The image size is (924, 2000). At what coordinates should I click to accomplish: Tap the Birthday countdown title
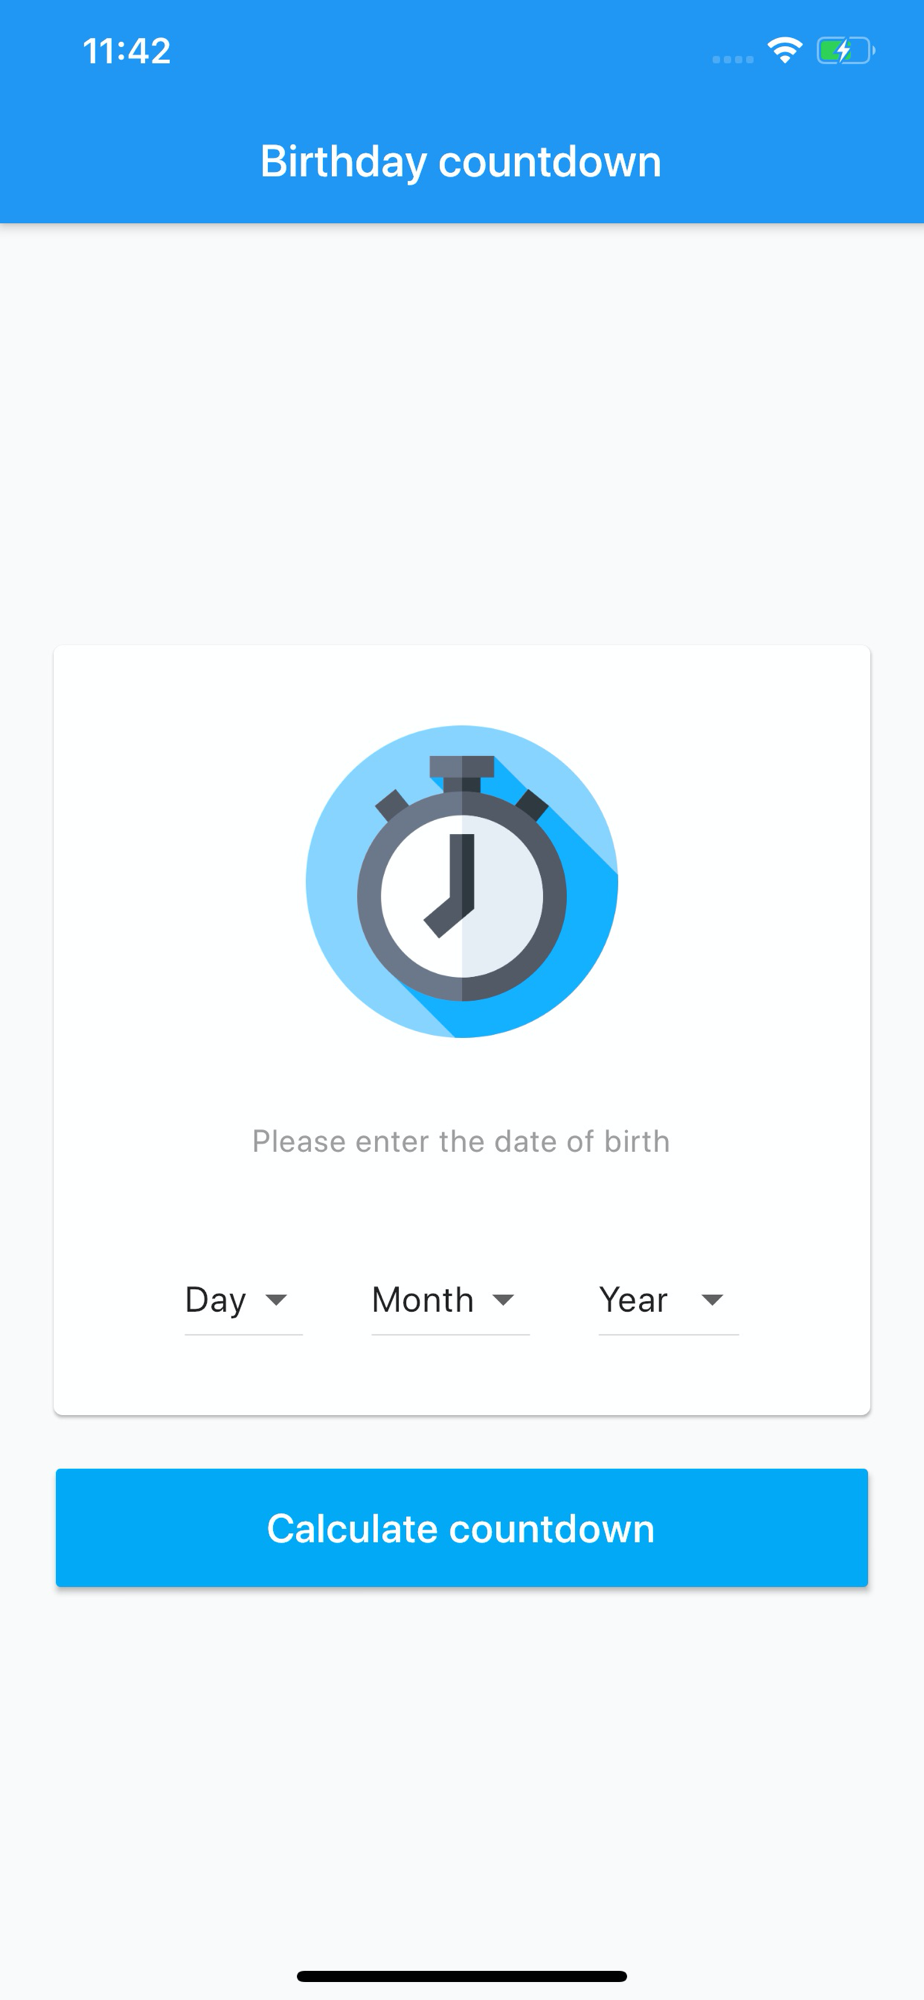tap(461, 162)
